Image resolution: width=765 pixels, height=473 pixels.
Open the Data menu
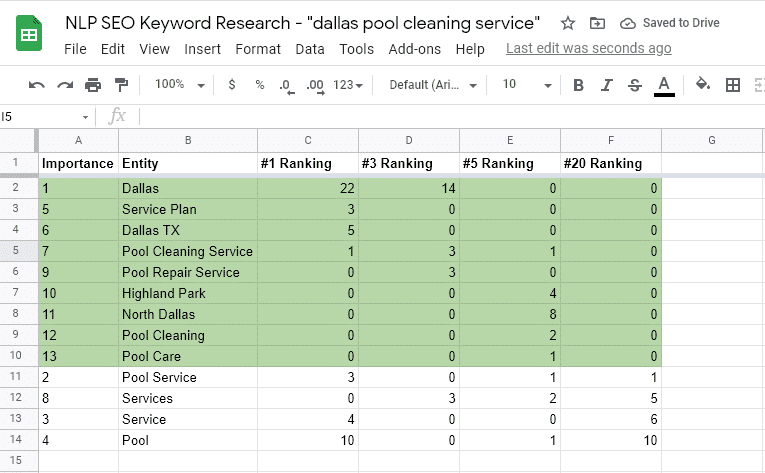click(x=310, y=49)
